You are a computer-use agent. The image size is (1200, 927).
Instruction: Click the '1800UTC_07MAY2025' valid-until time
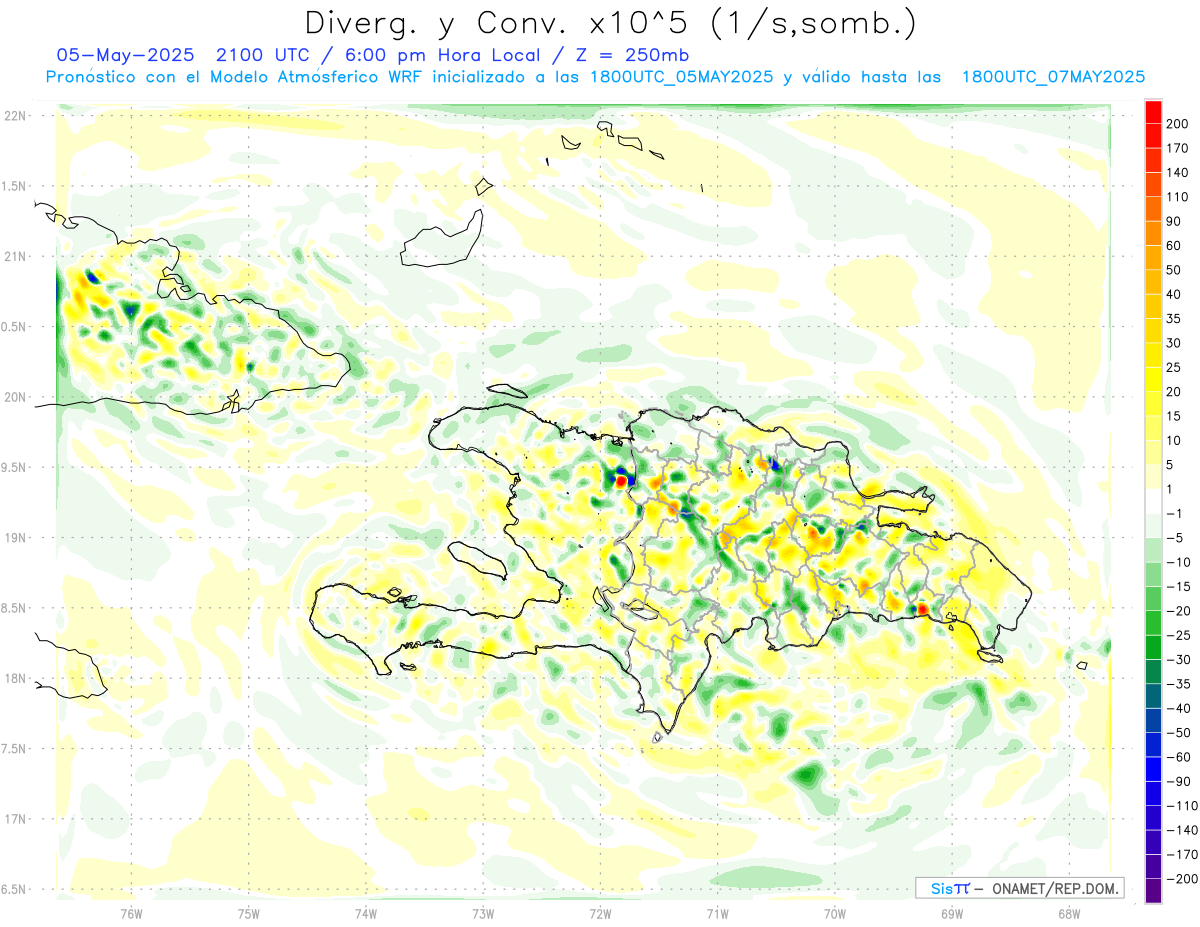[1053, 77]
